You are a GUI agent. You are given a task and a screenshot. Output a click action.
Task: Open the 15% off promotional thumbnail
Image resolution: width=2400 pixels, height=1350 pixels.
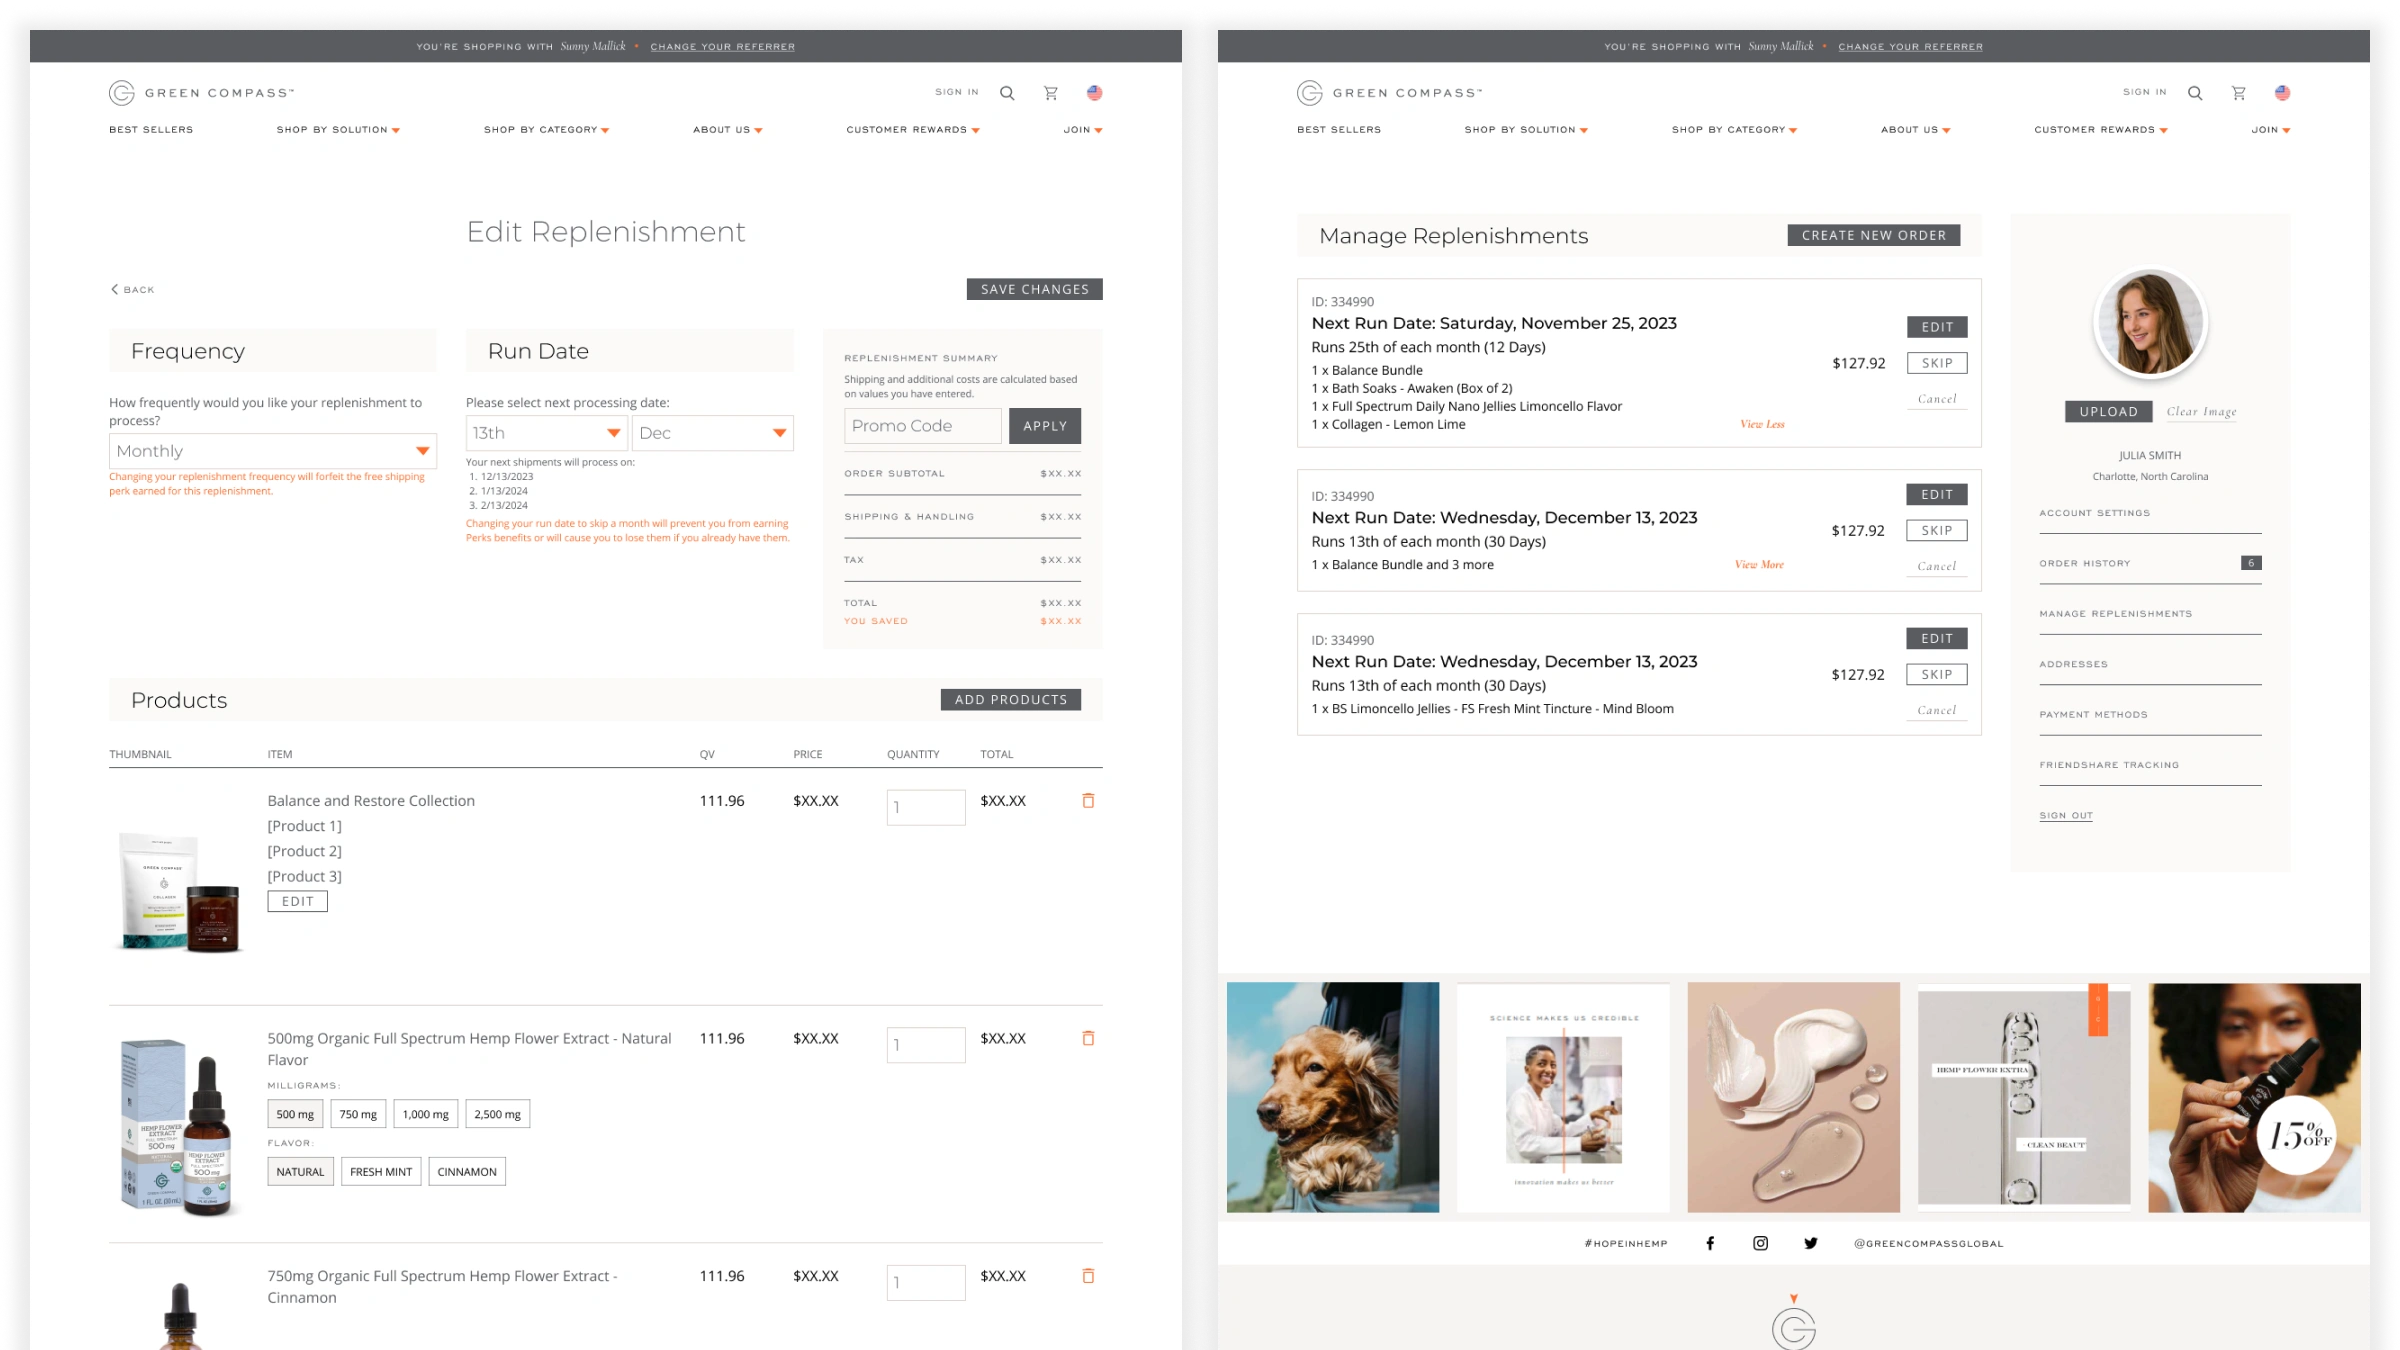(x=2254, y=1097)
